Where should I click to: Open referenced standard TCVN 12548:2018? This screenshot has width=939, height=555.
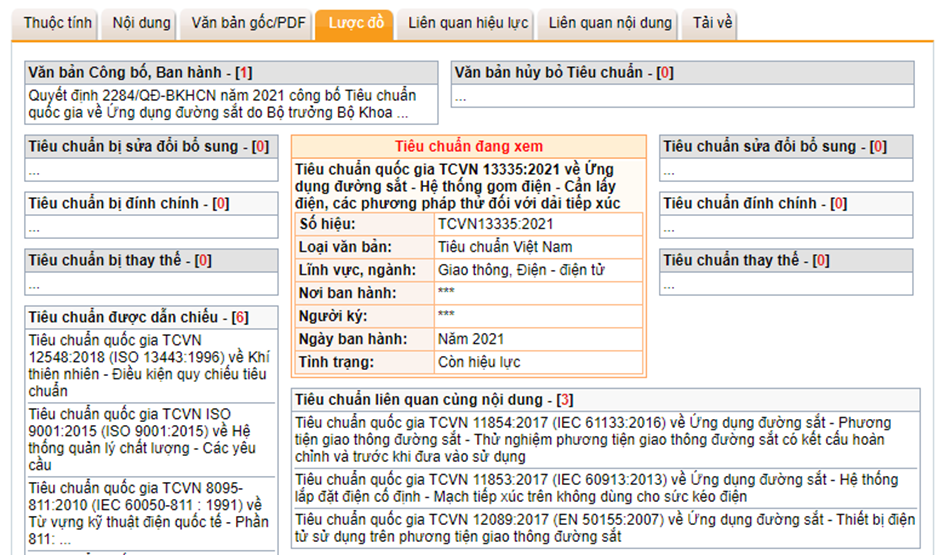[x=147, y=365]
